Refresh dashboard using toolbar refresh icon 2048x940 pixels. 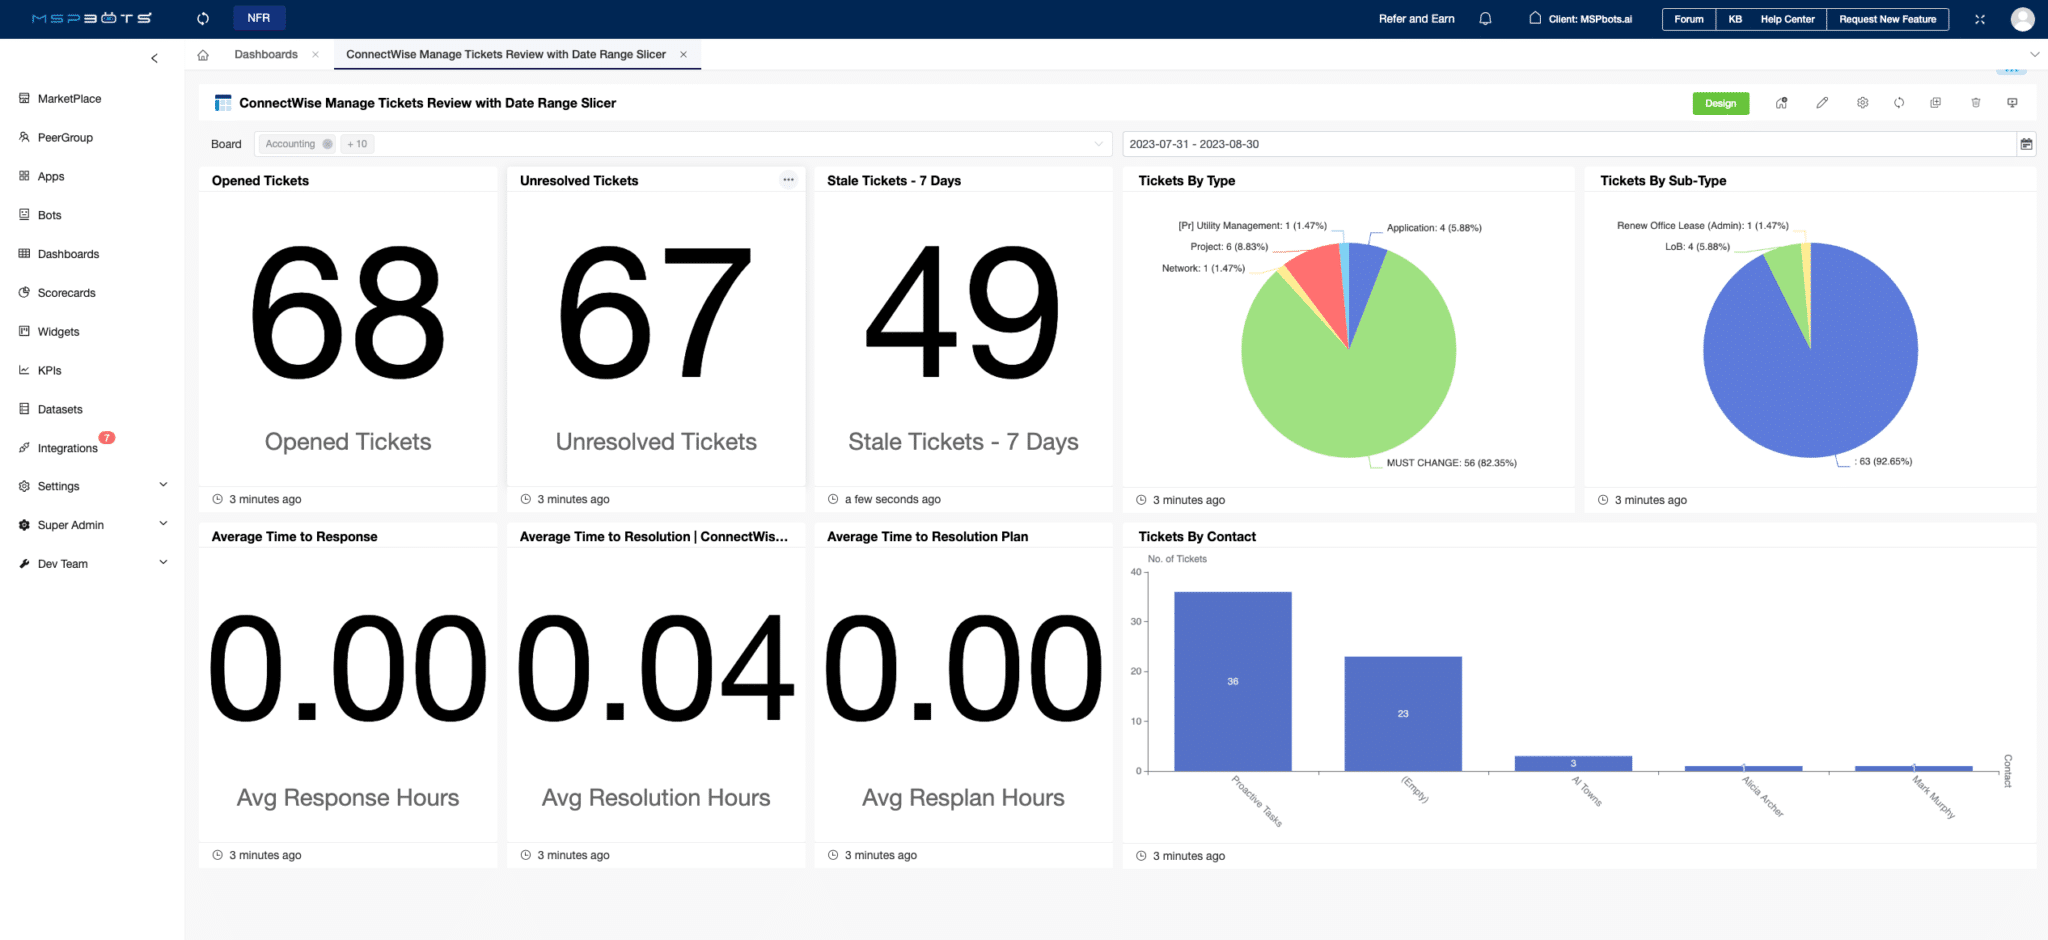click(x=1899, y=103)
